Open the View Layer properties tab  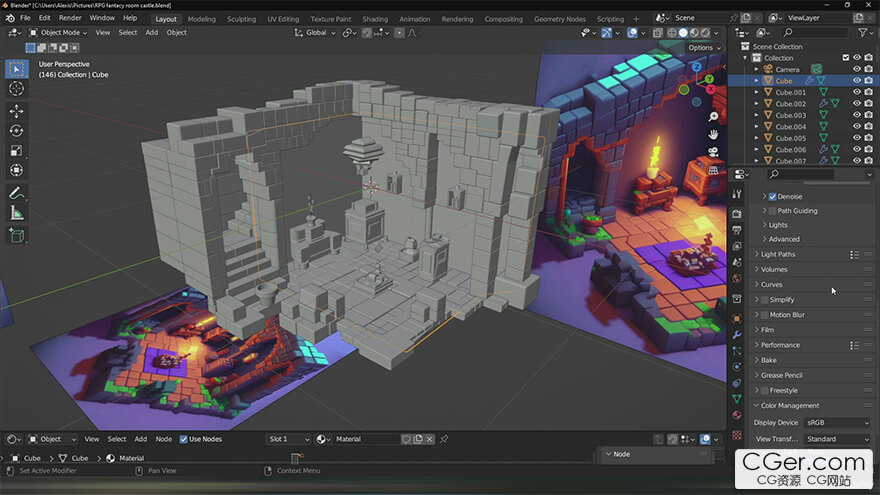[x=737, y=246]
